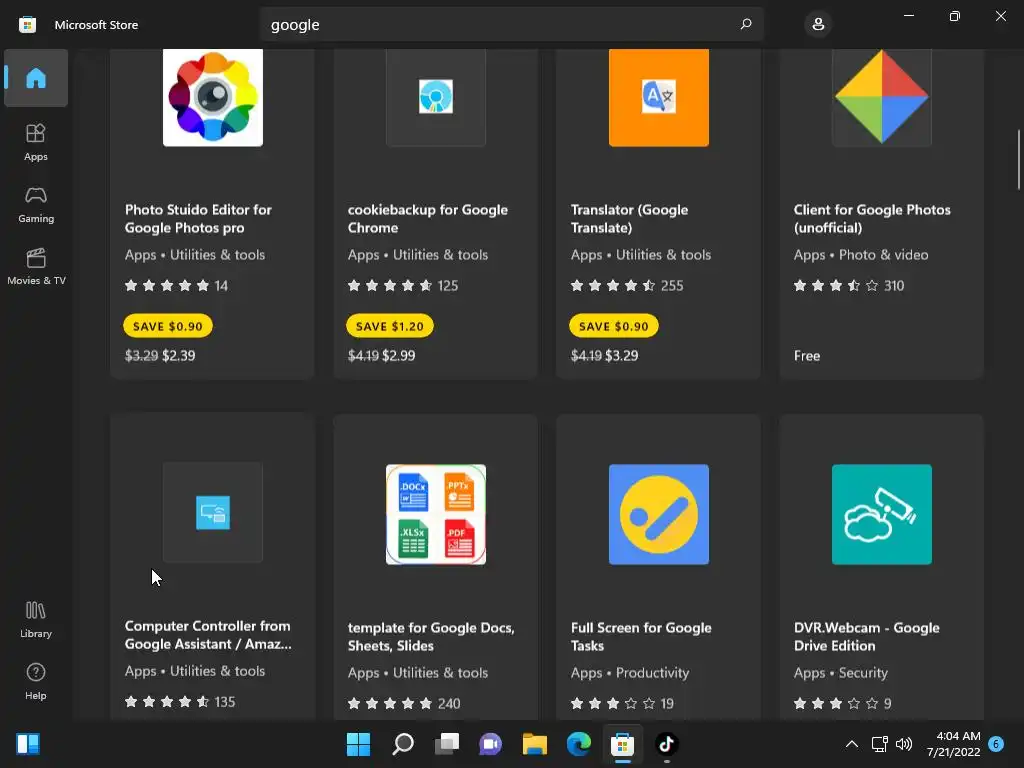Open Help in the sidebar

point(36,681)
